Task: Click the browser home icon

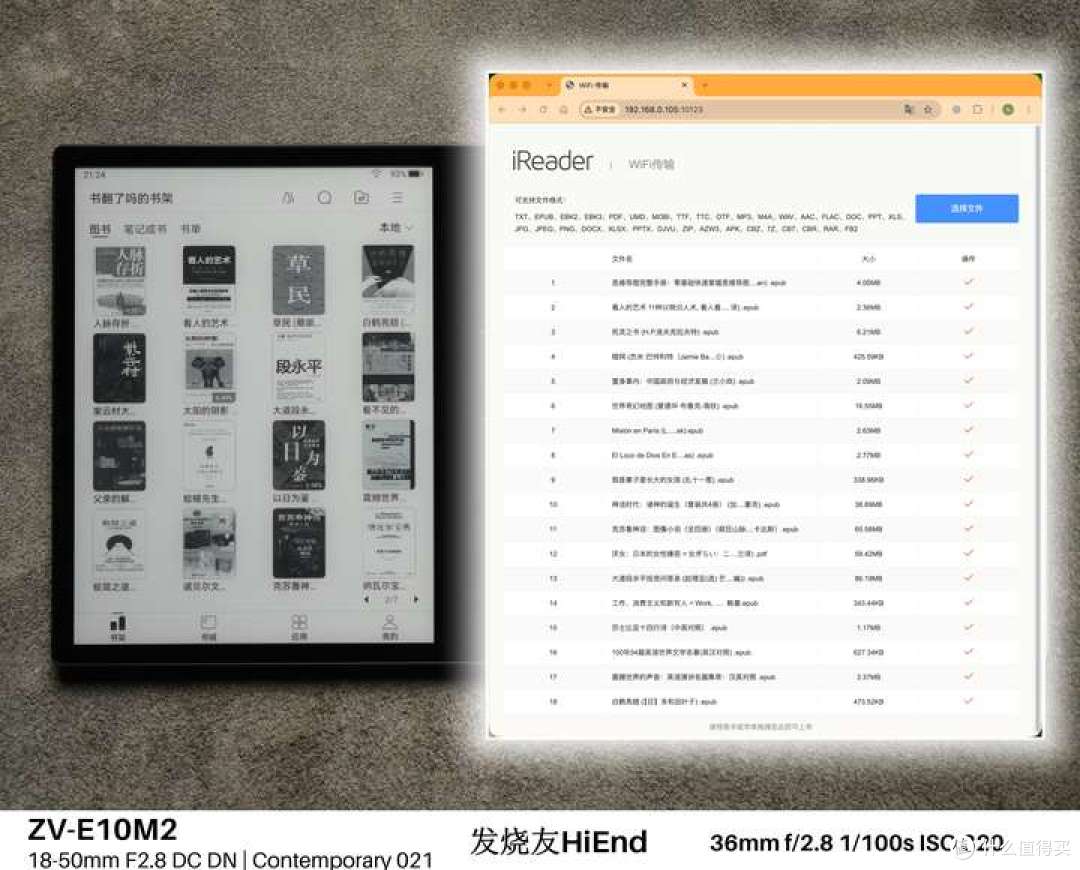Action: [x=563, y=110]
